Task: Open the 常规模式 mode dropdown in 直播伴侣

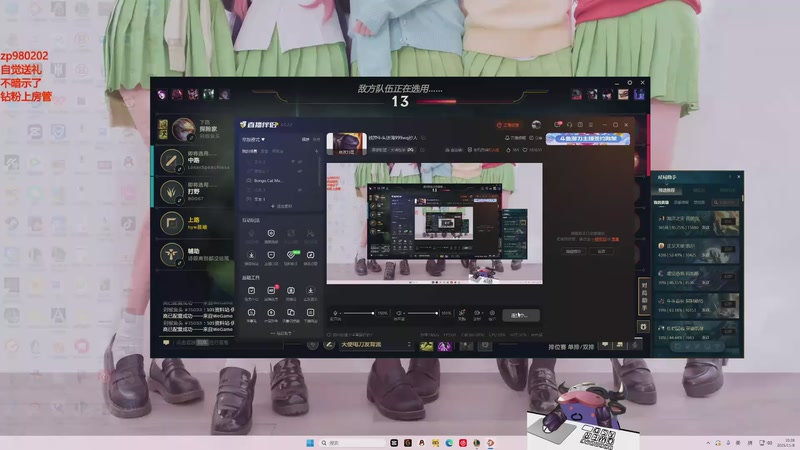Action: (253, 139)
